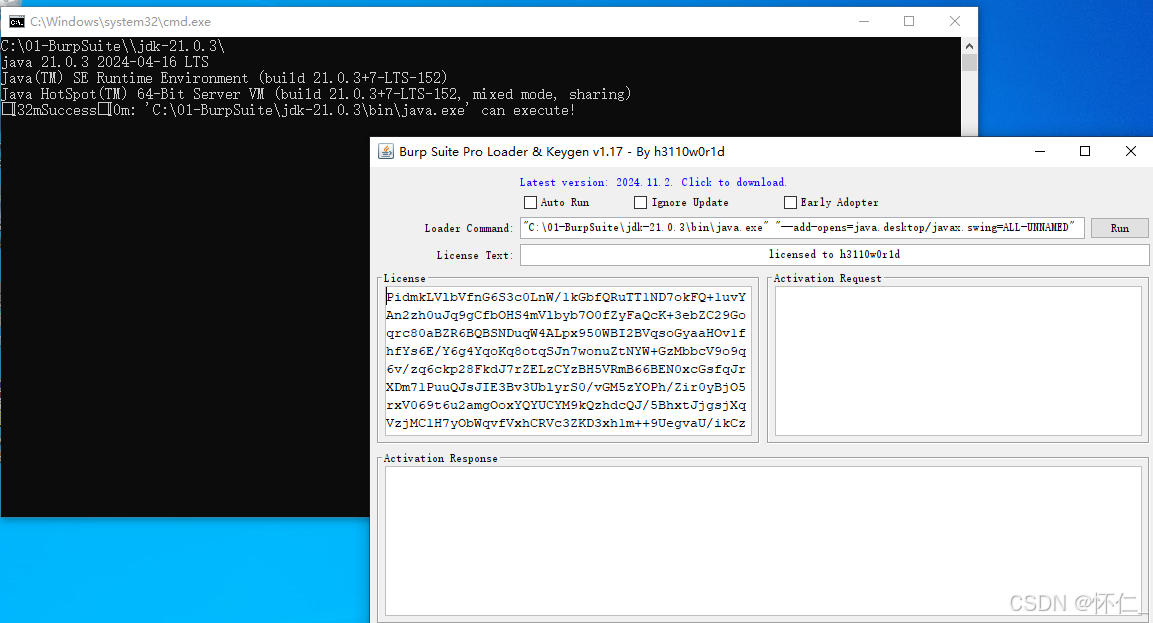Open the Latest version download link
This screenshot has height=623, width=1153.
point(653,182)
